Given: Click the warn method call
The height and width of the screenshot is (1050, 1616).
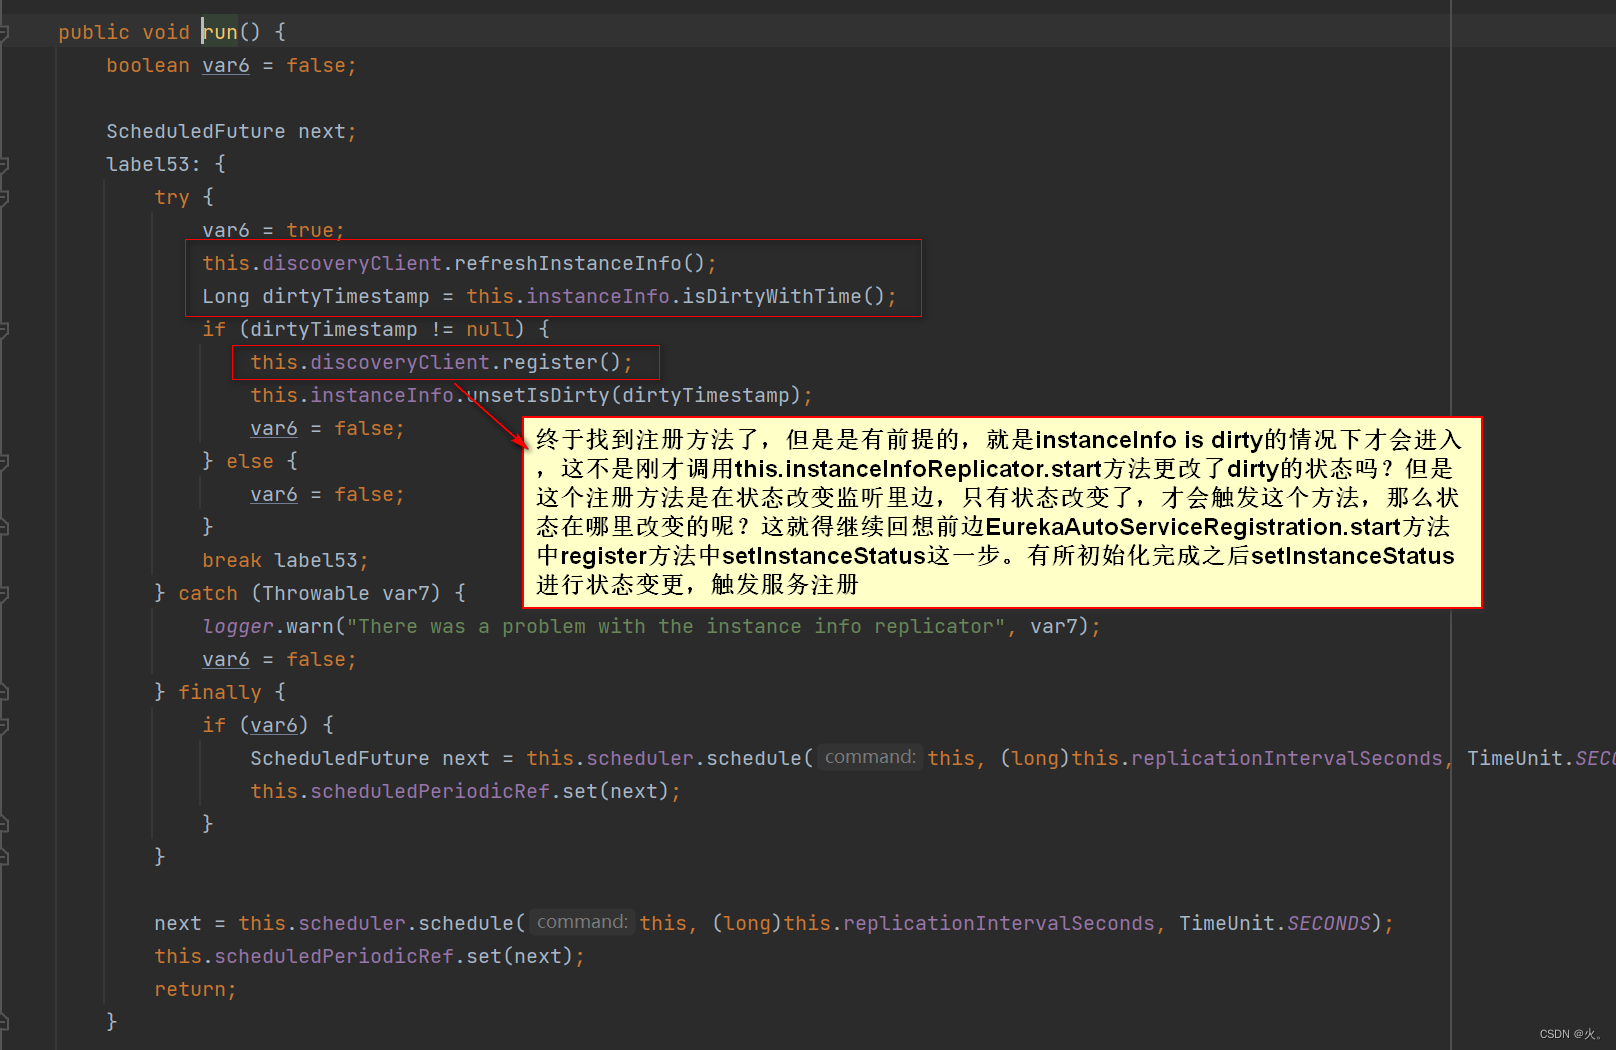Looking at the screenshot, I should [x=310, y=626].
